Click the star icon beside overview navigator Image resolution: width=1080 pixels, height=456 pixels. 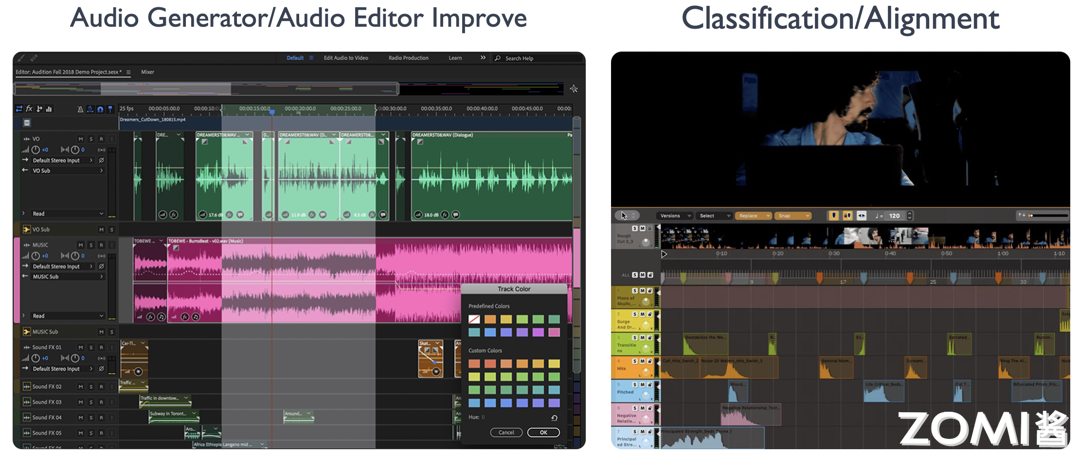click(573, 89)
